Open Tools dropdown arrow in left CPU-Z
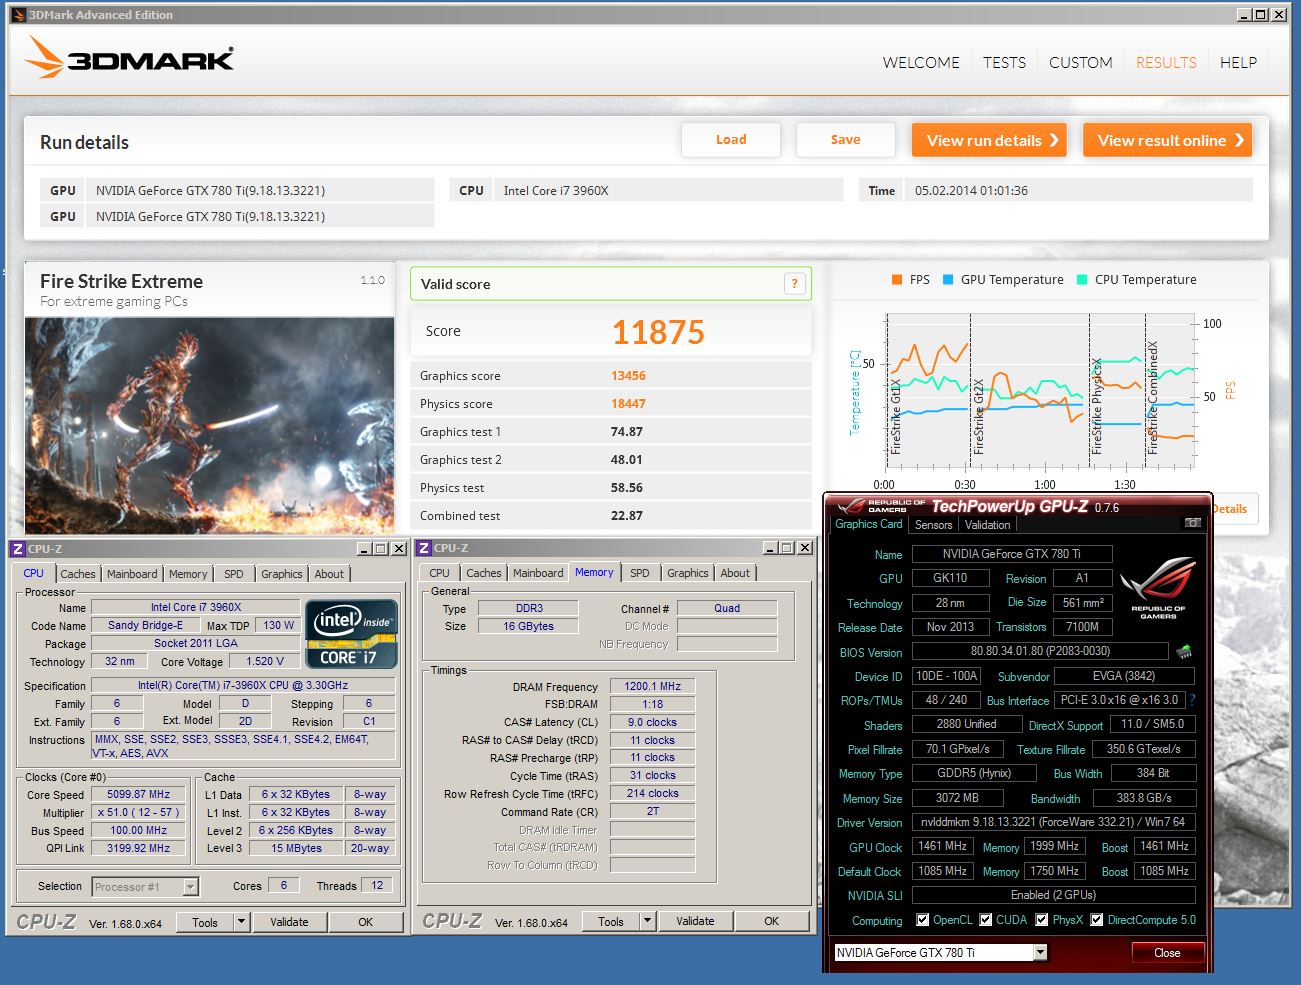1301x985 pixels. tap(242, 922)
